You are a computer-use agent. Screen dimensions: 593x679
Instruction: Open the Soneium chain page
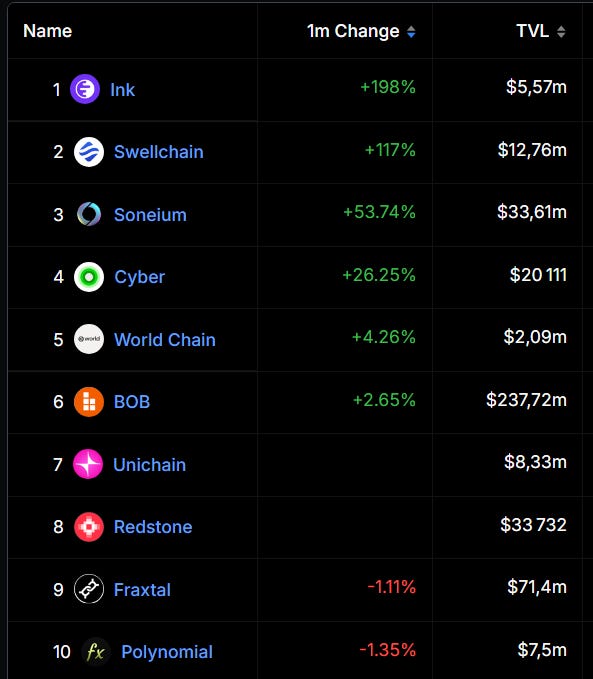click(150, 215)
